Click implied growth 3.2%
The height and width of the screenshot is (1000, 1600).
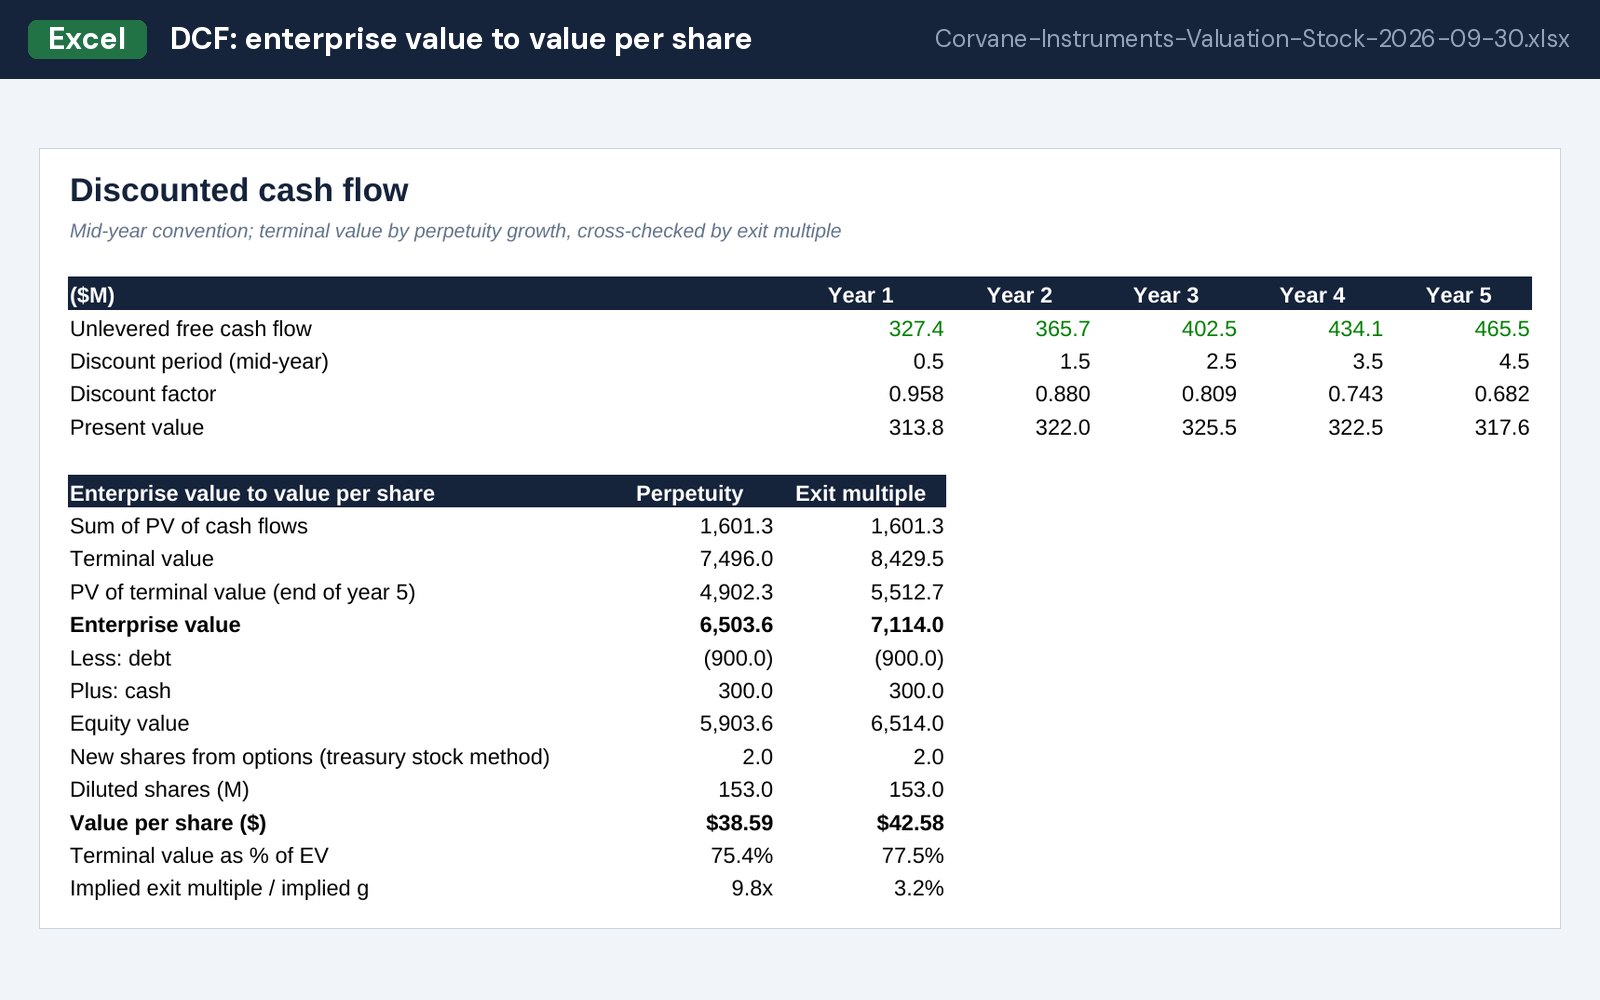click(x=918, y=888)
